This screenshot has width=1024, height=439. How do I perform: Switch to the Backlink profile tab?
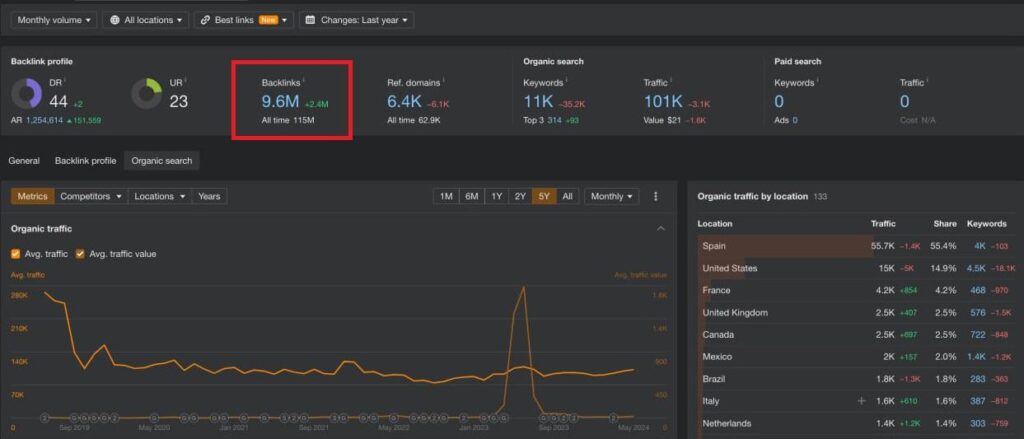(x=85, y=160)
